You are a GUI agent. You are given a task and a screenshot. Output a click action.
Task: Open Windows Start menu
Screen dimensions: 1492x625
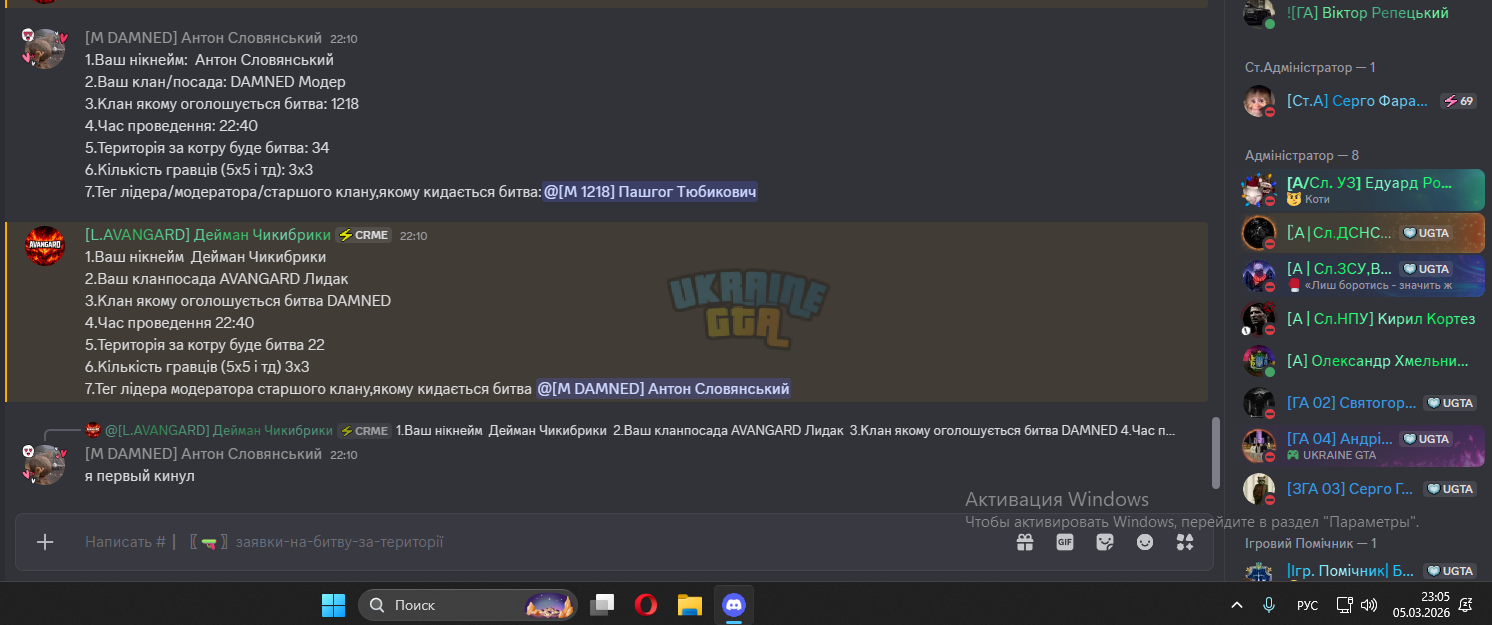coord(333,605)
